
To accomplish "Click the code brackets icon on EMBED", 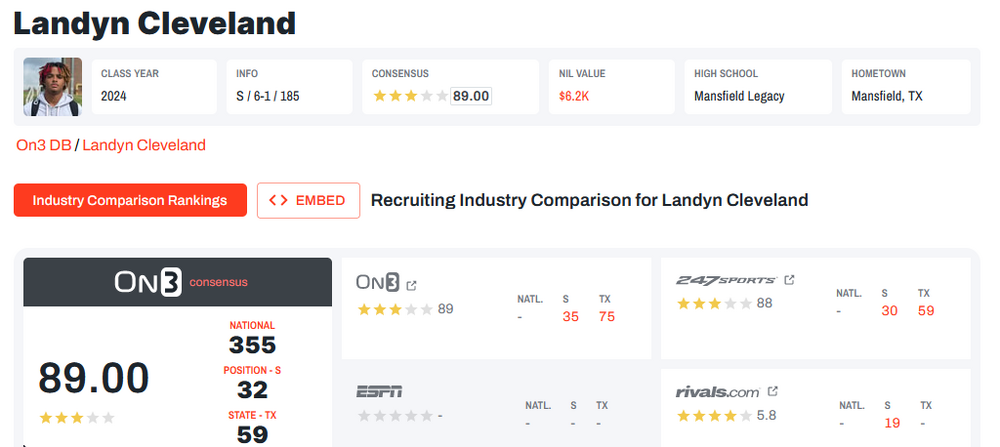I will (x=279, y=200).
